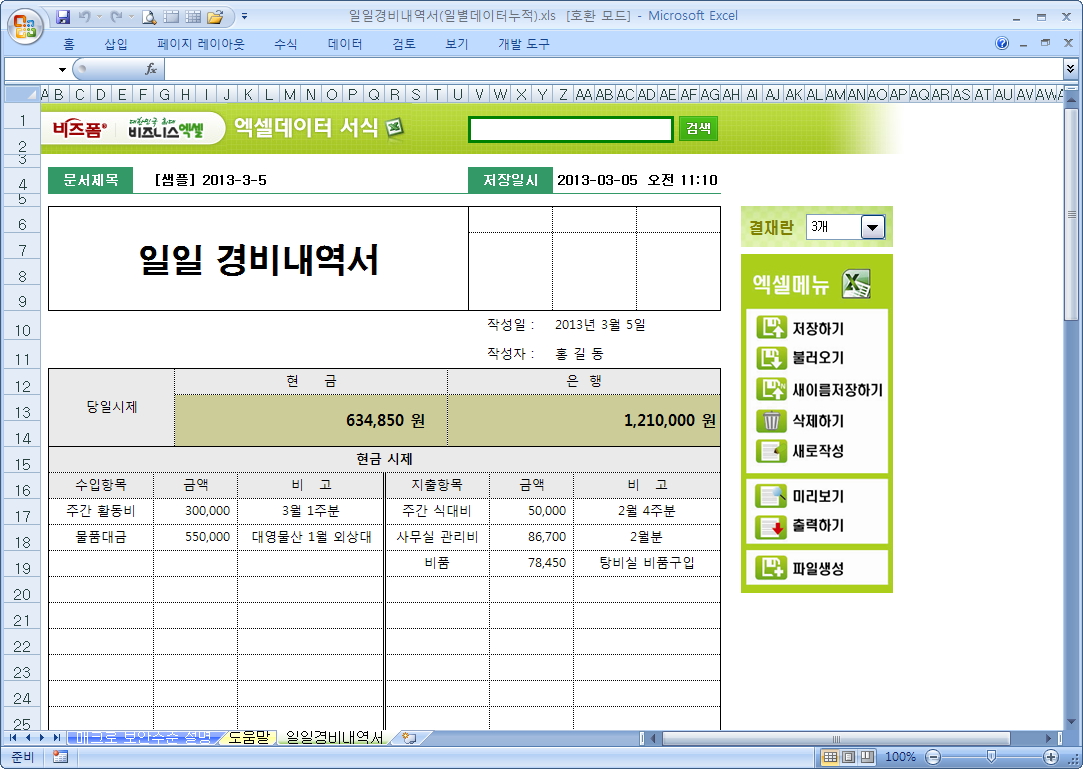Open the round Office button menu
The image size is (1083, 769).
tap(26, 26)
